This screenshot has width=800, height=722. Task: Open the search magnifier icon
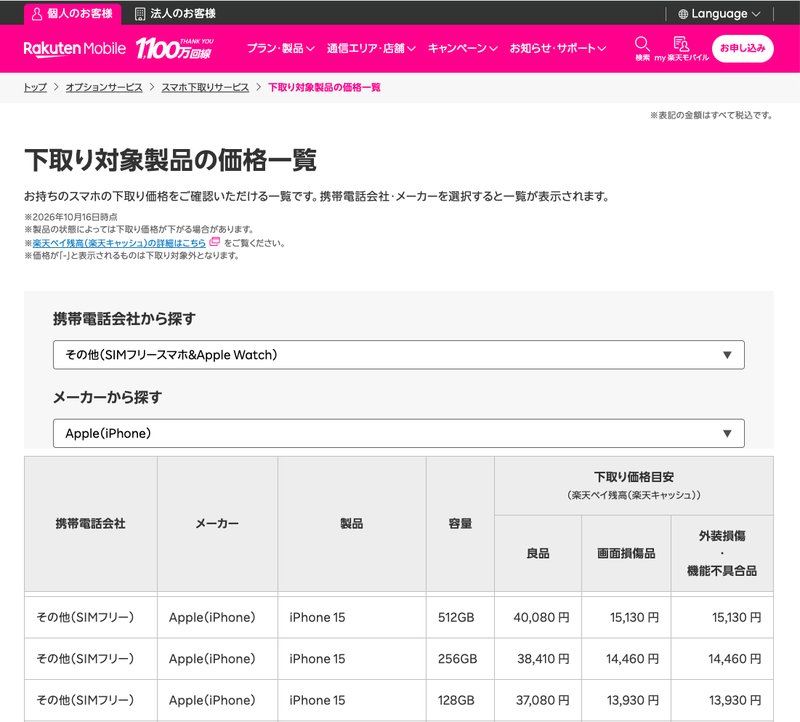click(x=642, y=44)
